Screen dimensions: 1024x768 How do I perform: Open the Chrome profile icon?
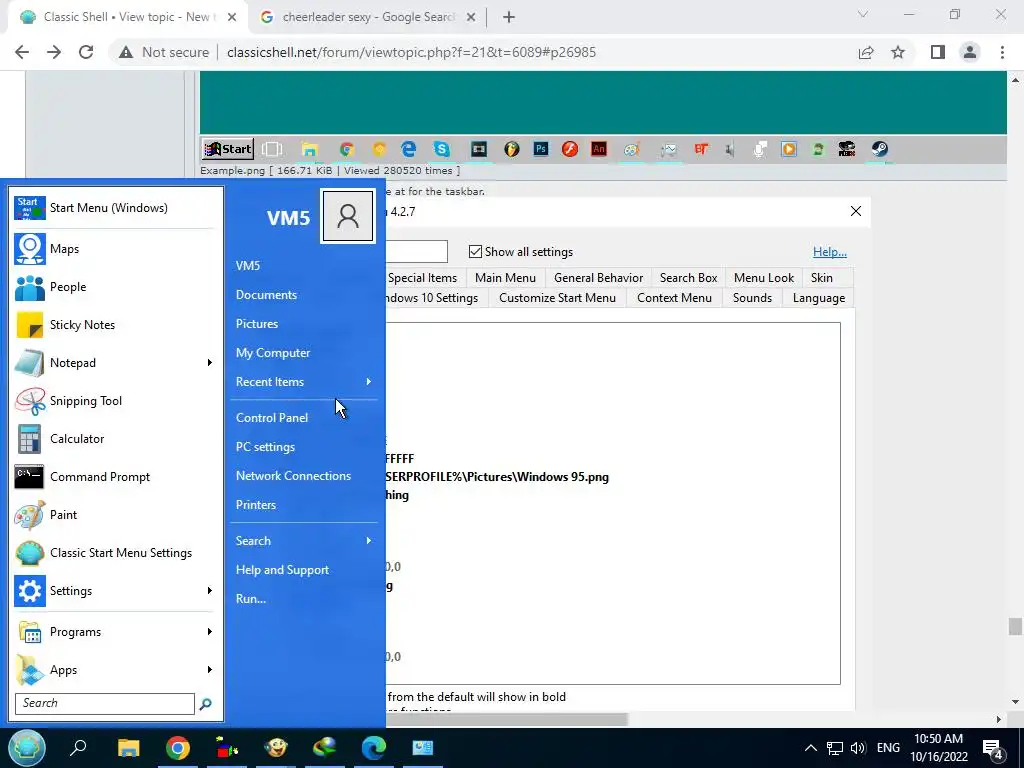(x=970, y=52)
